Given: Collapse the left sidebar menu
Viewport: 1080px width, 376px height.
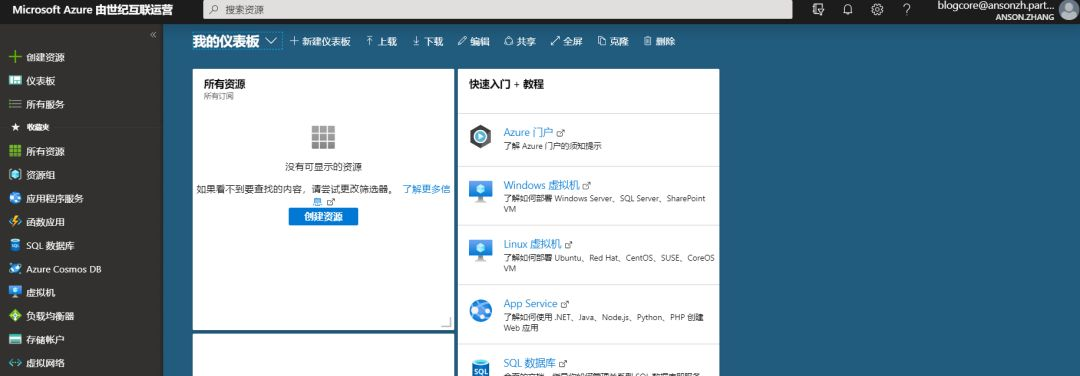Looking at the screenshot, I should 153,34.
